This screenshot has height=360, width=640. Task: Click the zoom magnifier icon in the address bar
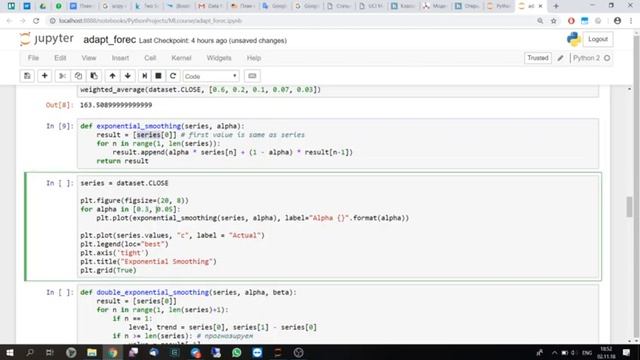(540, 21)
